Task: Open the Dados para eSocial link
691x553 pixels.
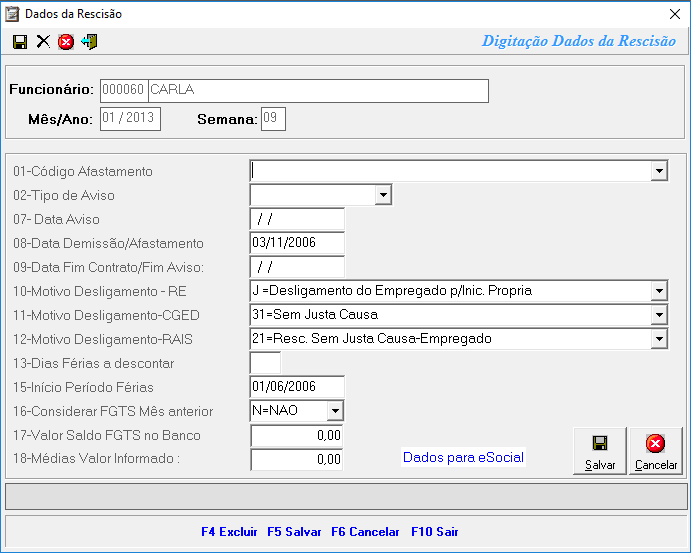Action: [x=463, y=457]
